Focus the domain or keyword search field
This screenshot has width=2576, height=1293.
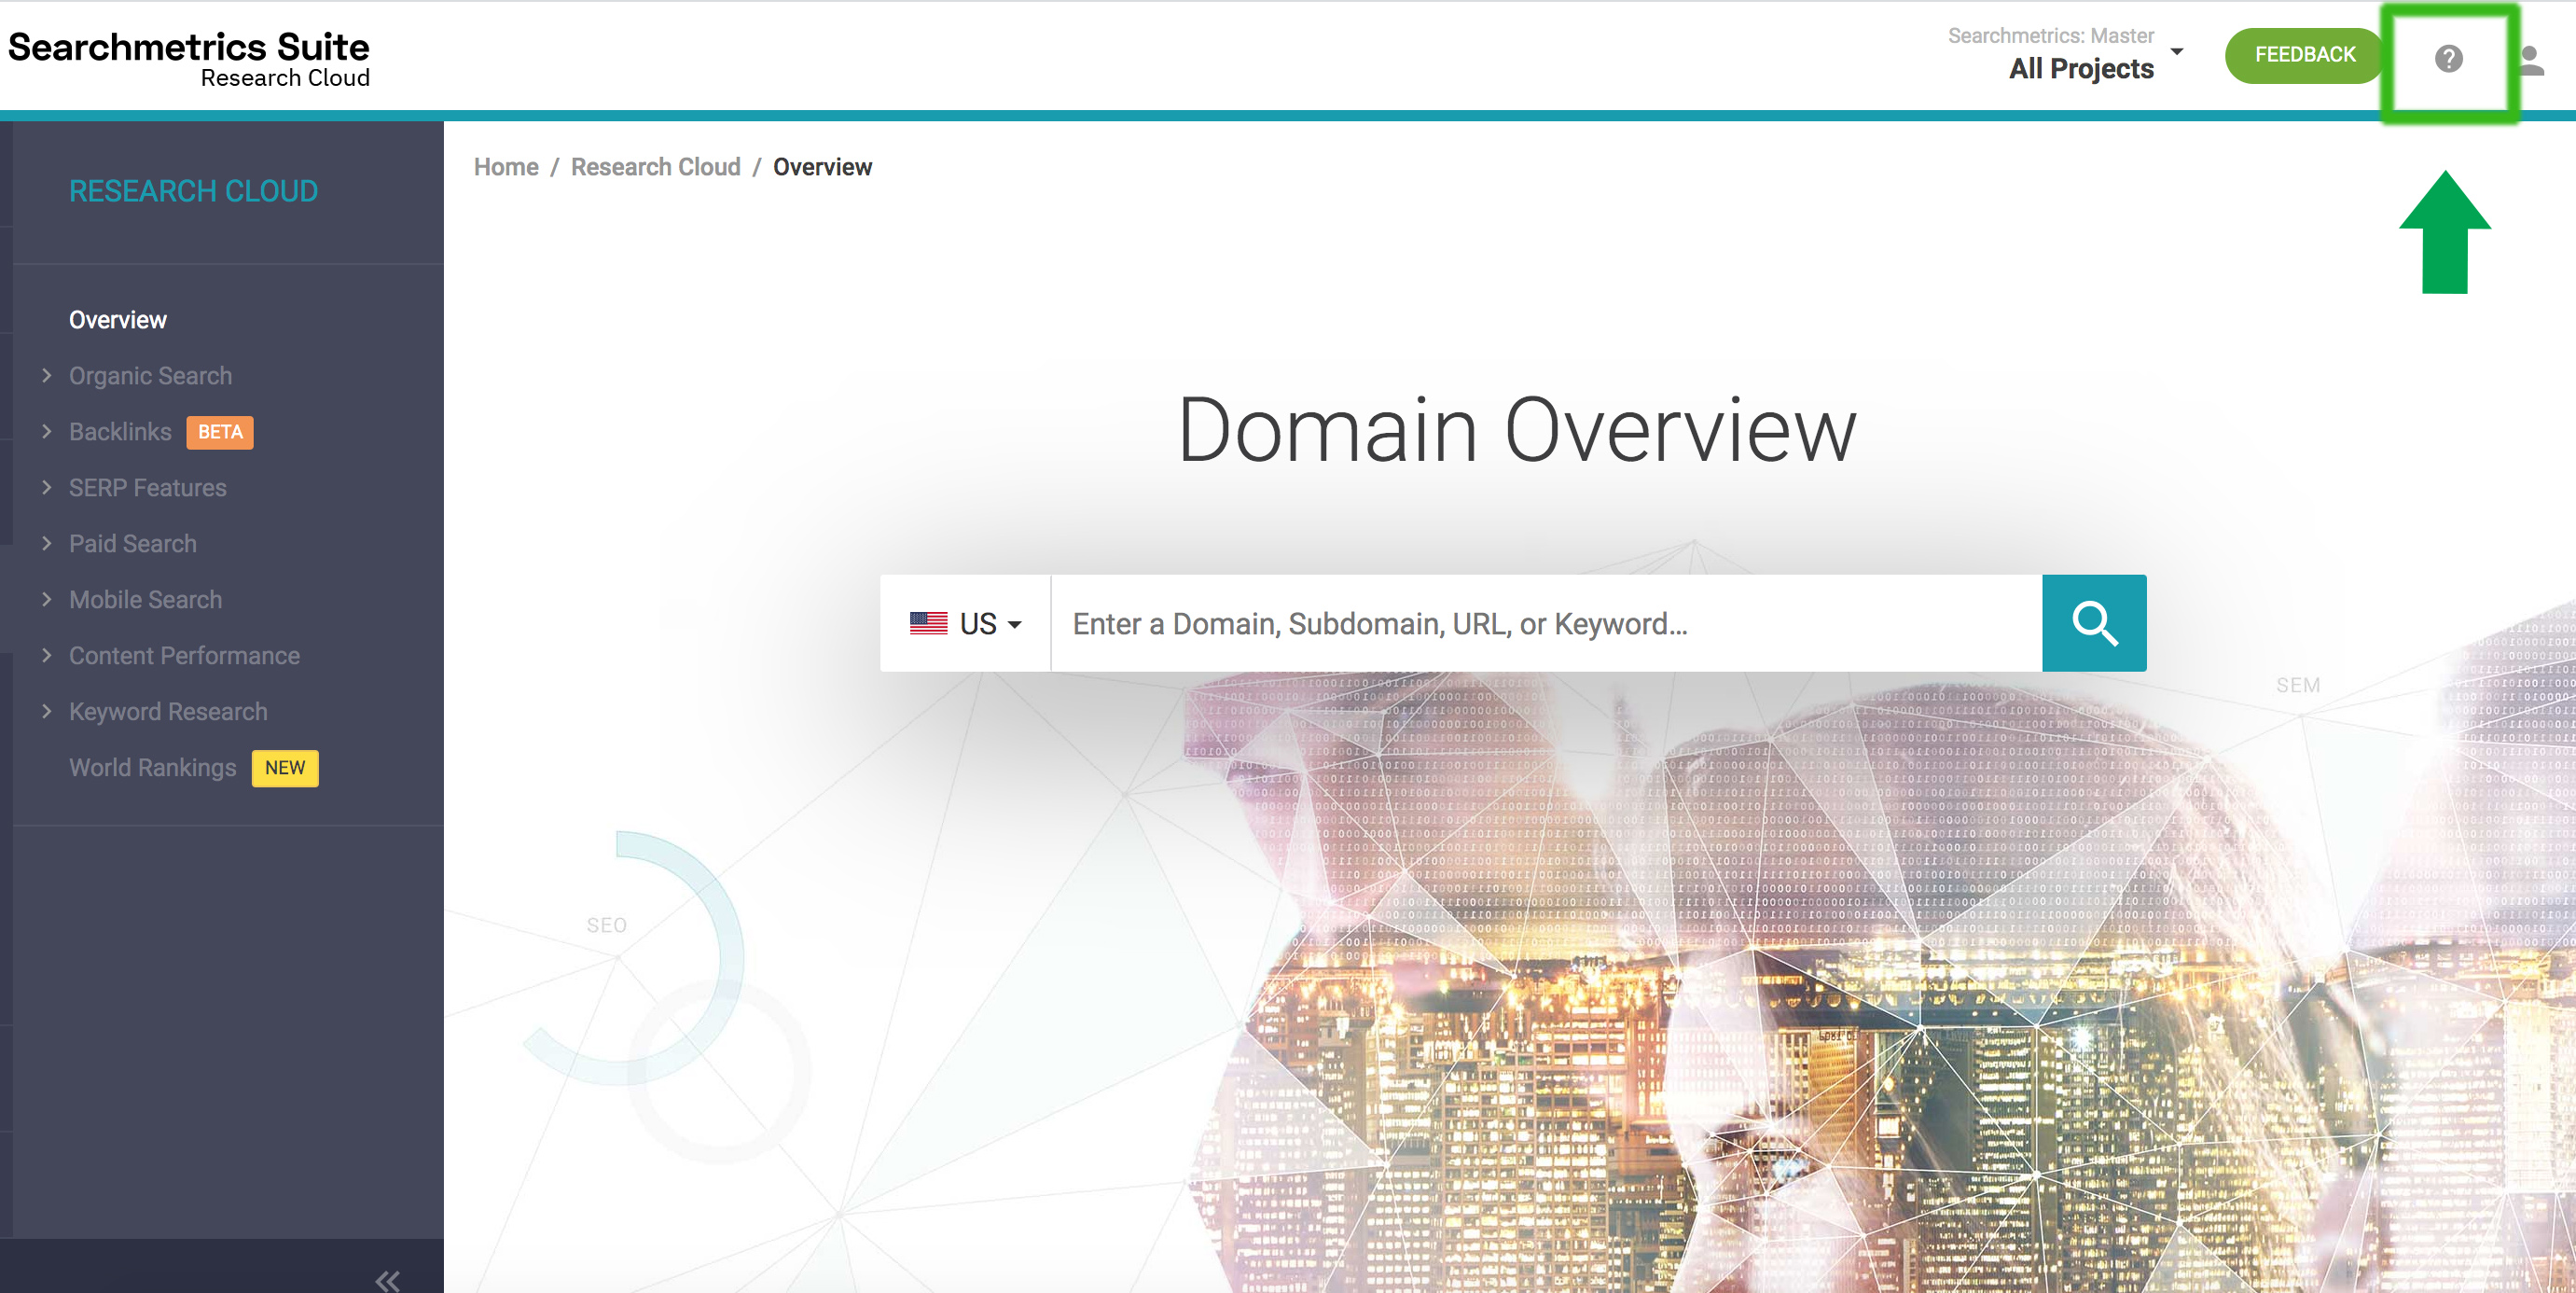pyautogui.click(x=1546, y=623)
